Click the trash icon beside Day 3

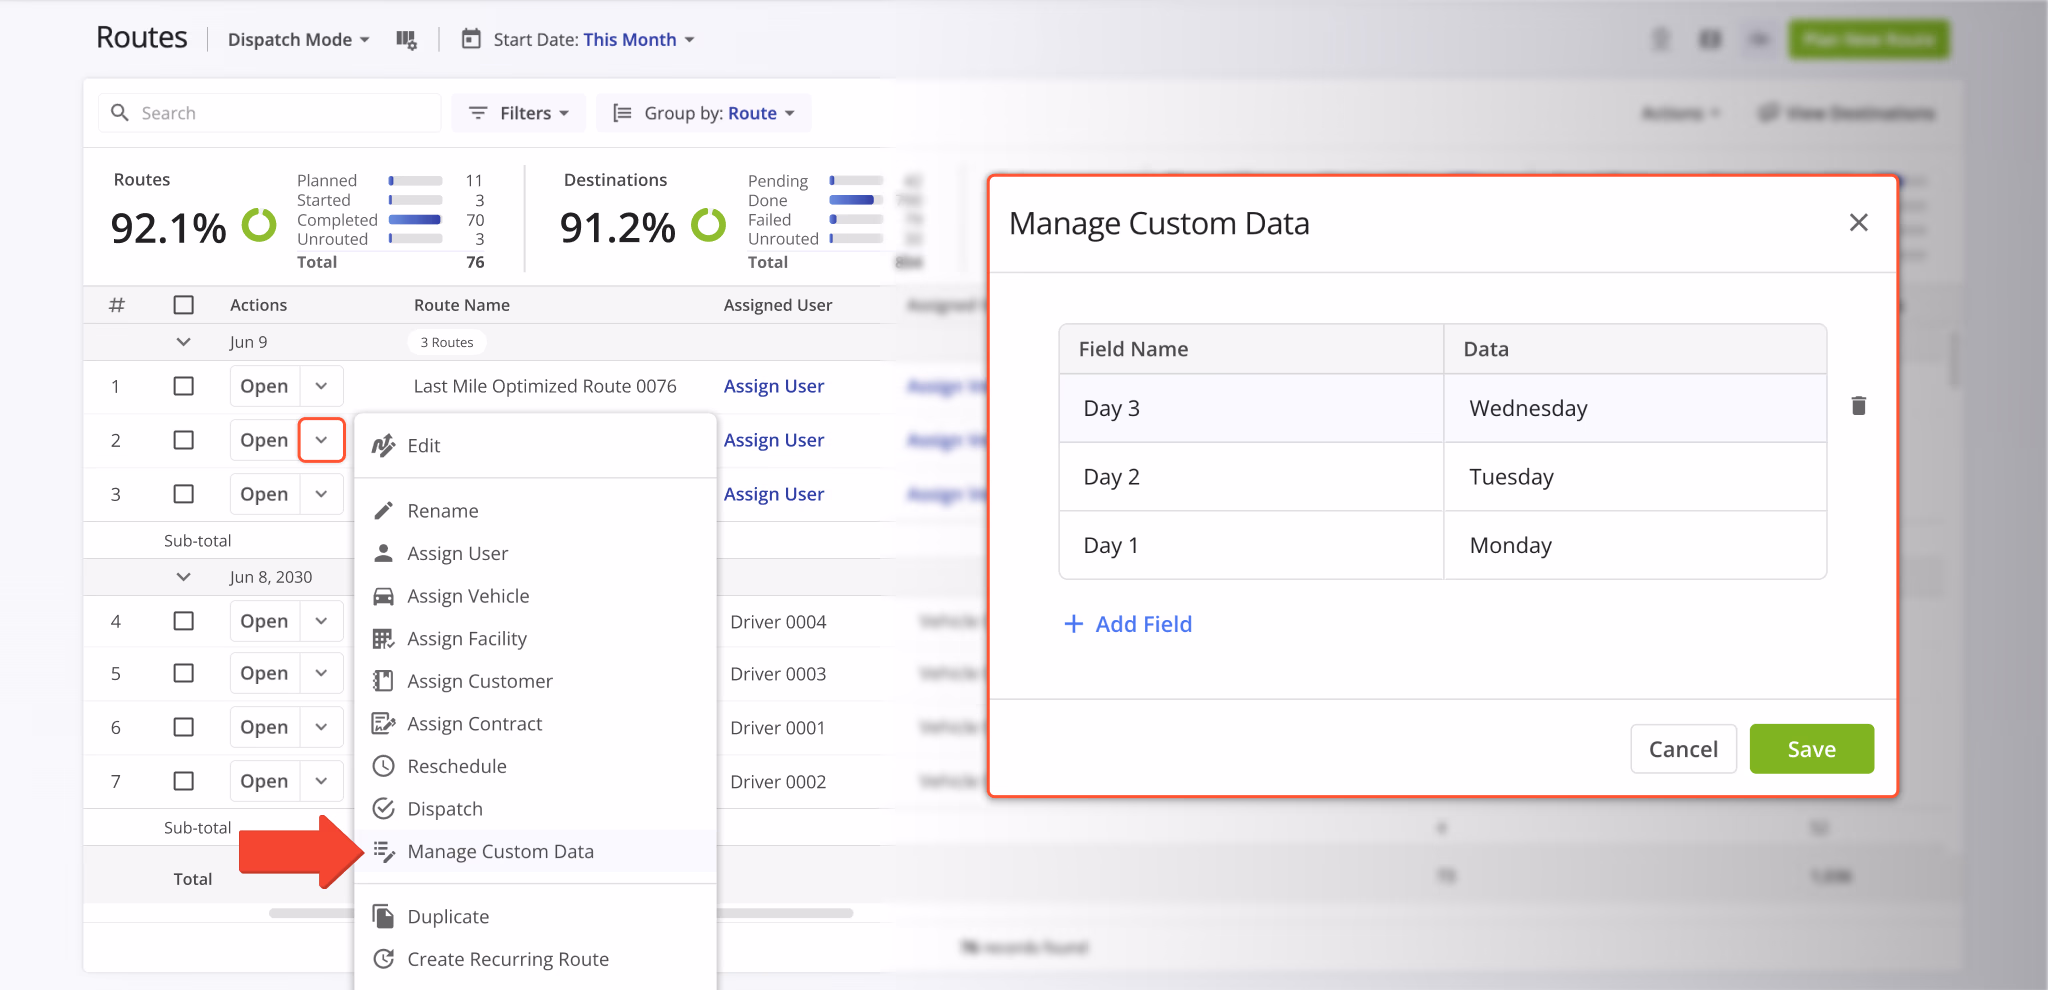1858,406
